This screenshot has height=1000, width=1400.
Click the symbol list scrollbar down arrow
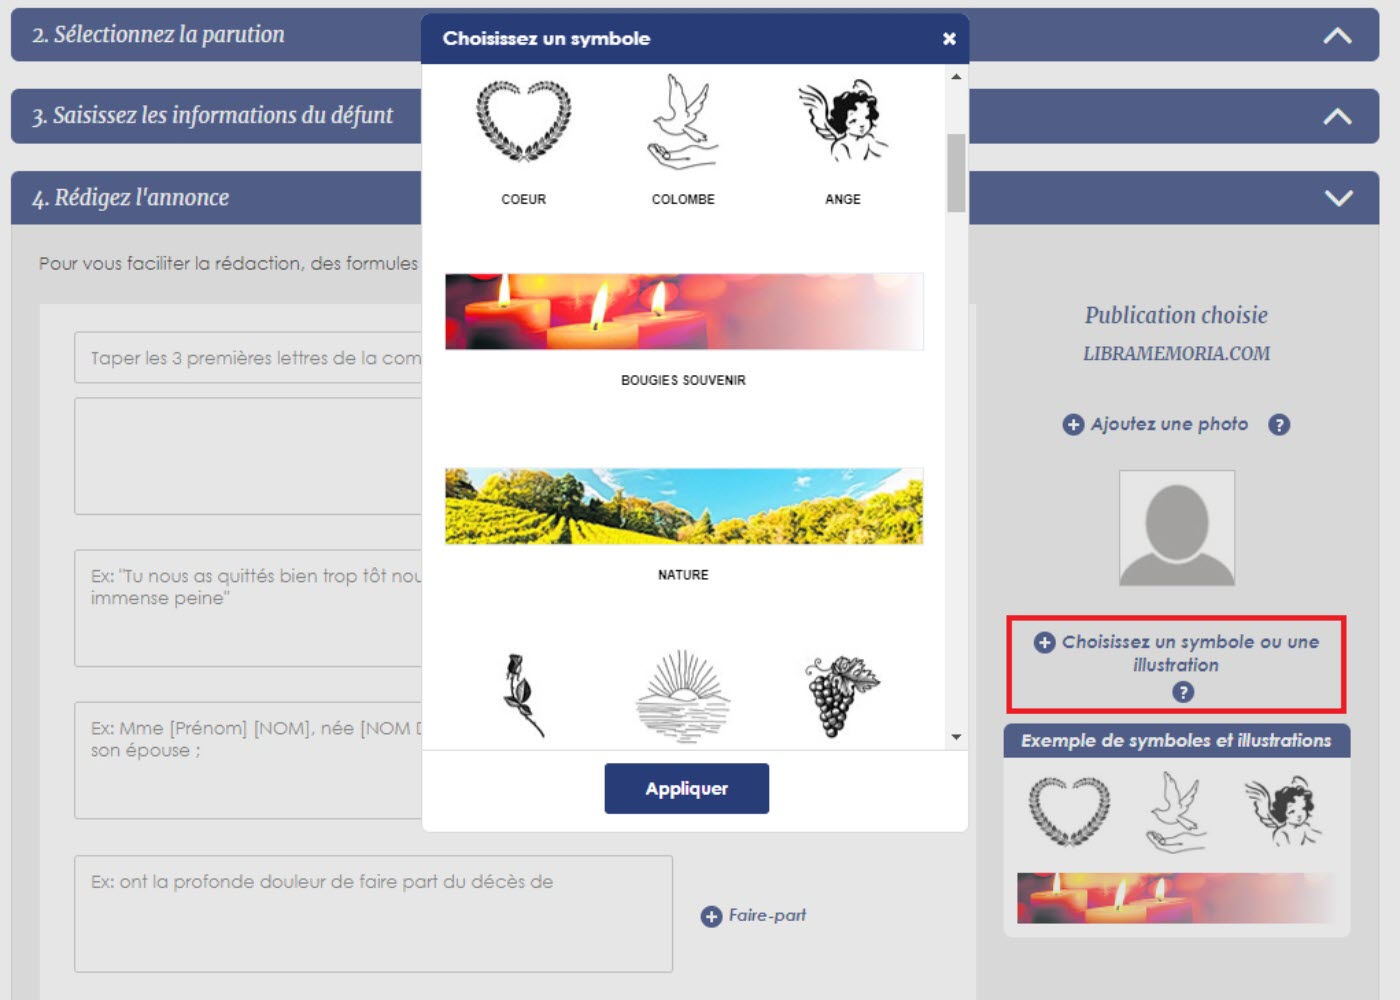pos(956,737)
